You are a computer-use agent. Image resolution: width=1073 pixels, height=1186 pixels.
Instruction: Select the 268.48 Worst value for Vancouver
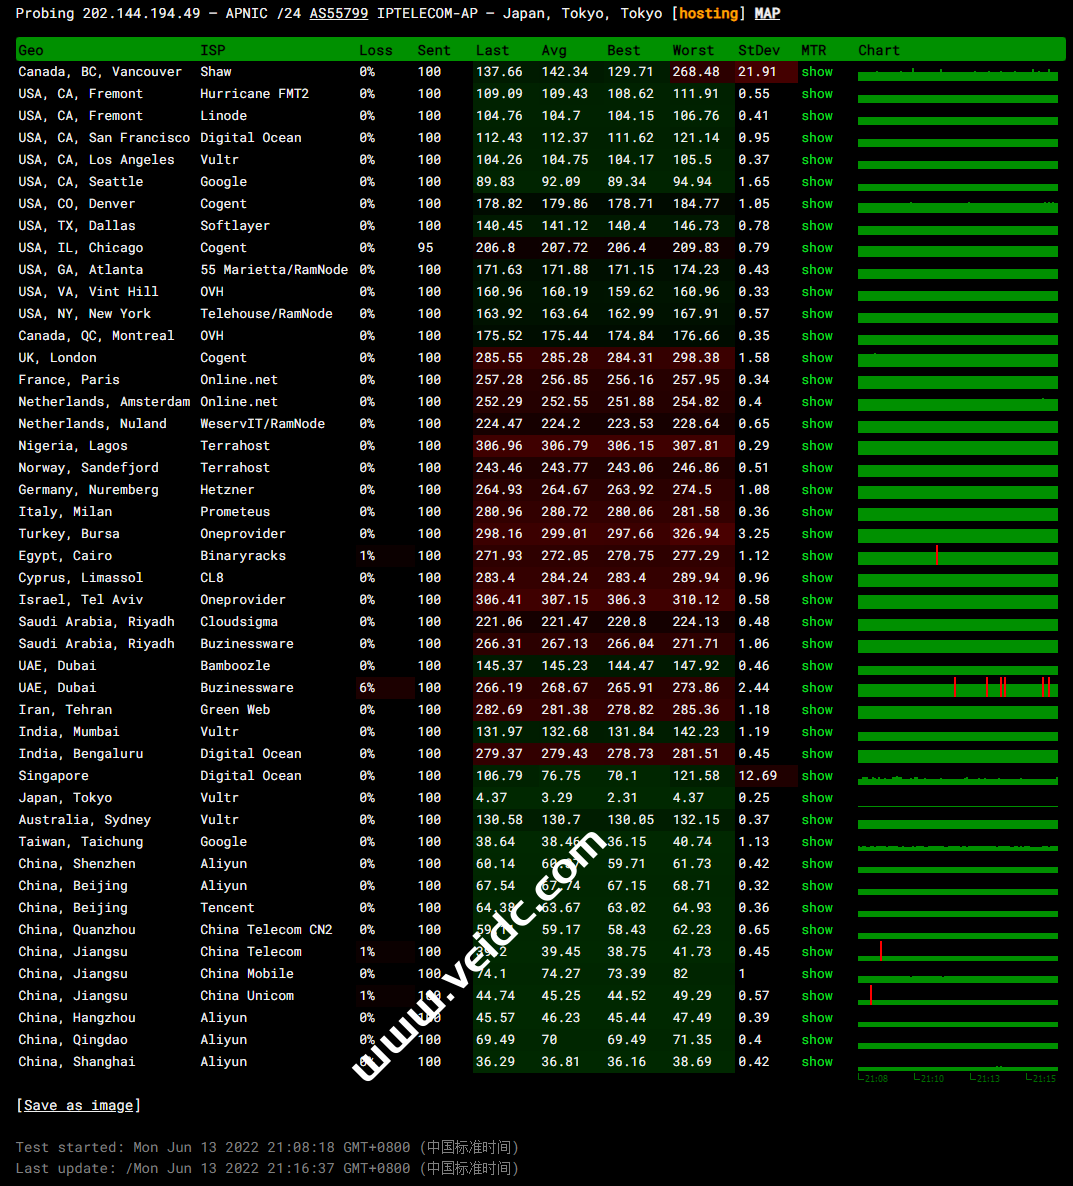[x=696, y=72]
